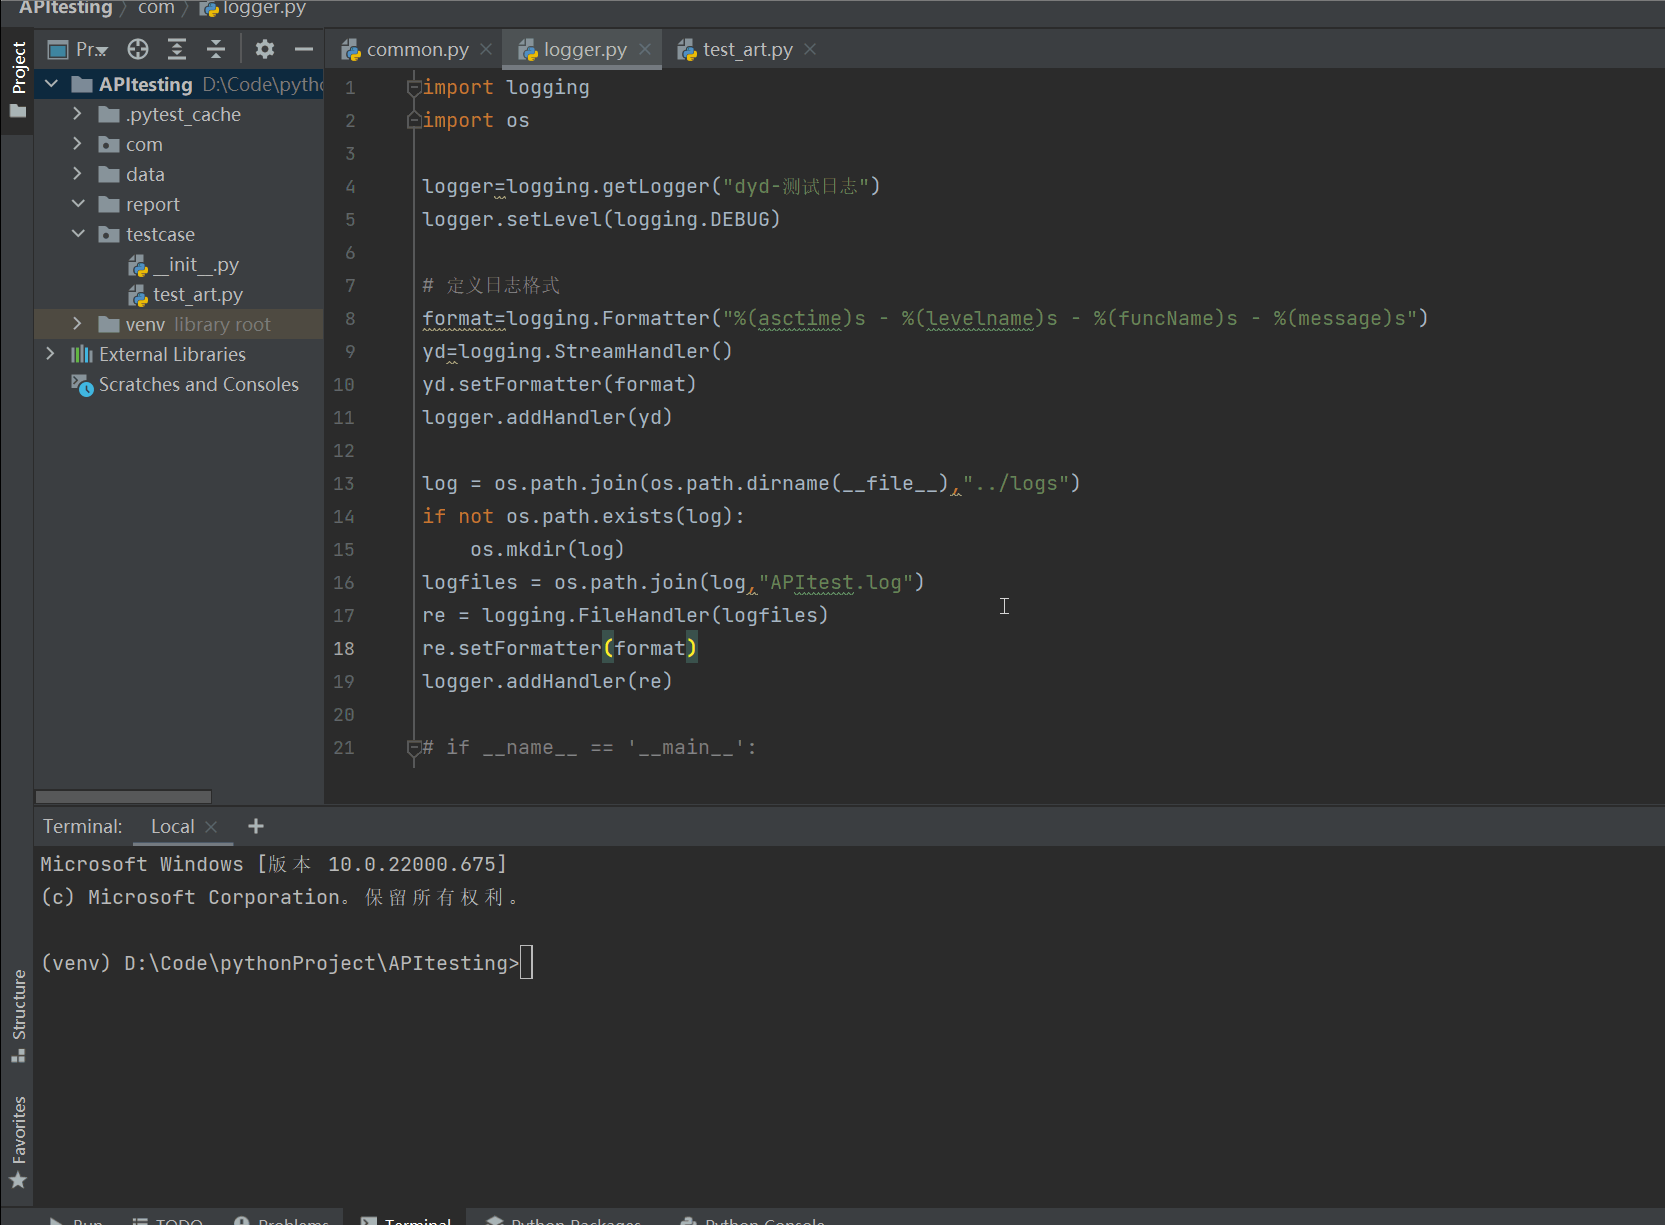Image resolution: width=1665 pixels, height=1225 pixels.
Task: Click the Expand All icon in Project toolbar
Action: point(177,49)
